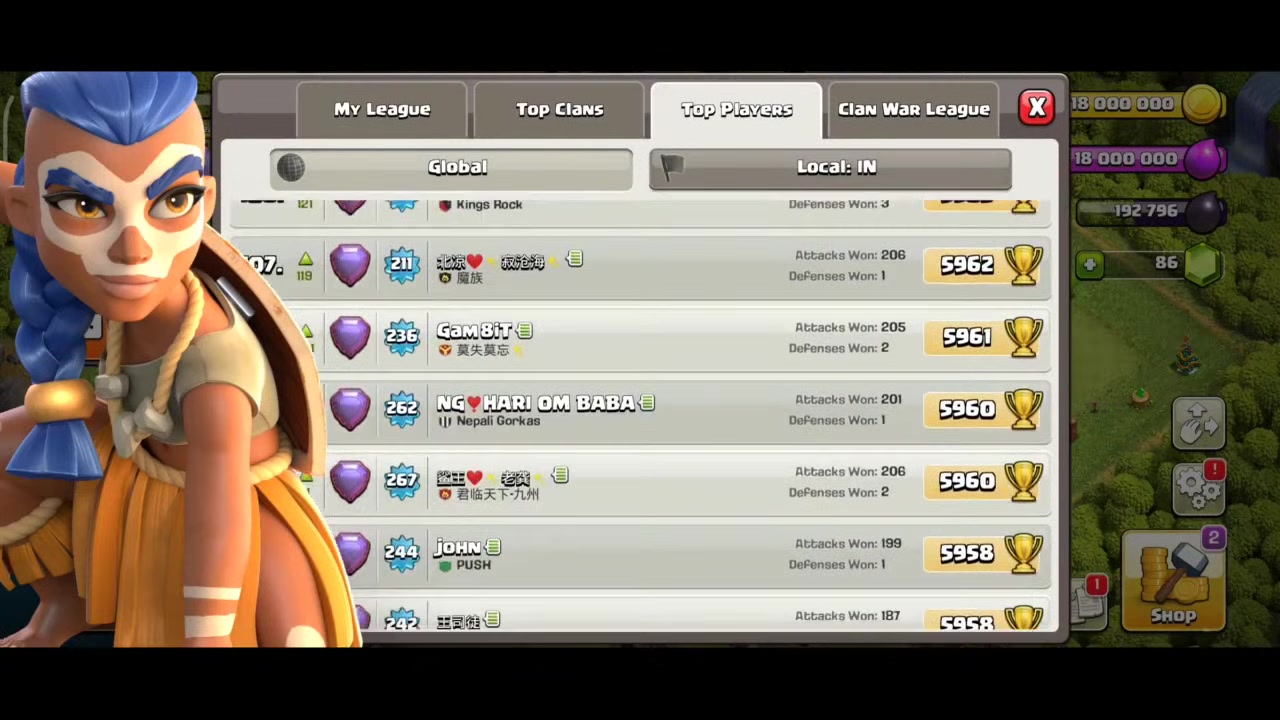Viewport: 1280px width, 720px height.
Task: Tap the trophy next to 5962
Action: pyautogui.click(x=1023, y=264)
